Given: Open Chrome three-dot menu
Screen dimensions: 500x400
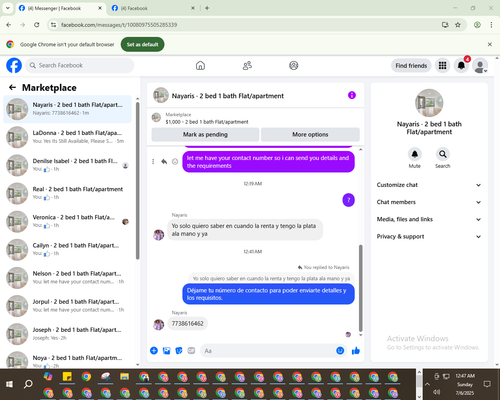Looking at the screenshot, I should pos(491,25).
